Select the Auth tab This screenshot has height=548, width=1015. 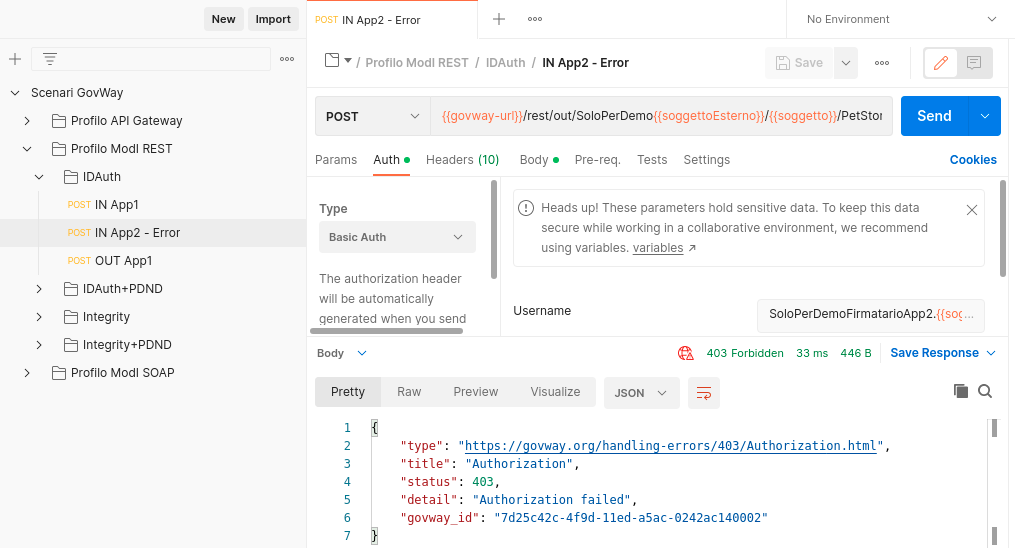click(391, 160)
